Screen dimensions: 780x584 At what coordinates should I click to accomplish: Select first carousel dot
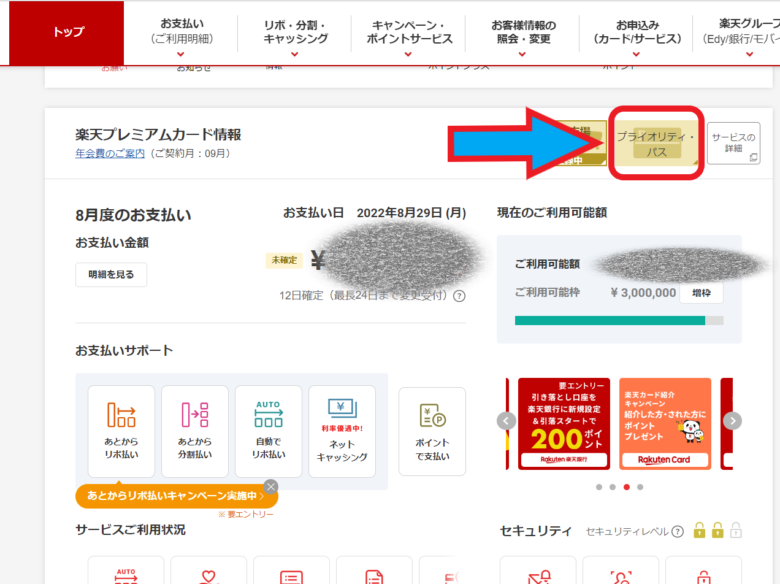(599, 487)
